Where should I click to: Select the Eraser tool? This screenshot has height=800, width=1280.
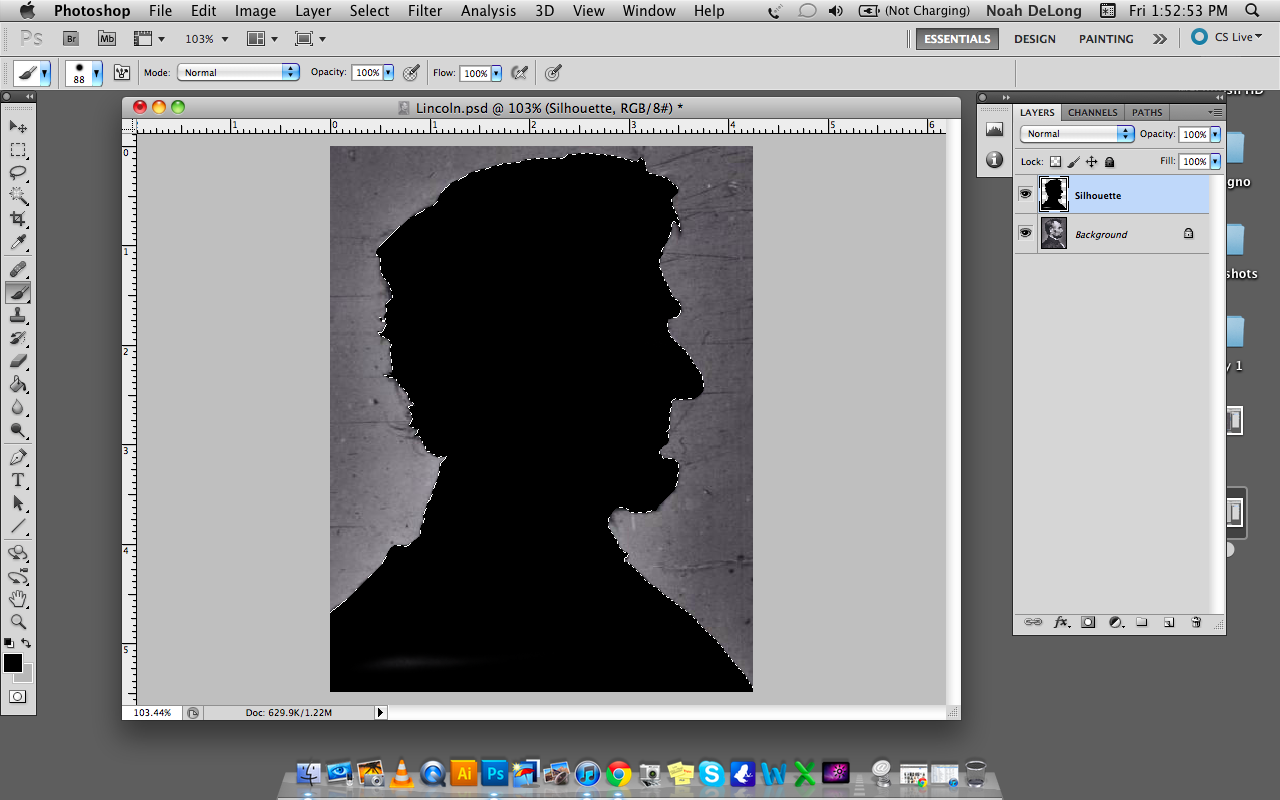pos(18,361)
